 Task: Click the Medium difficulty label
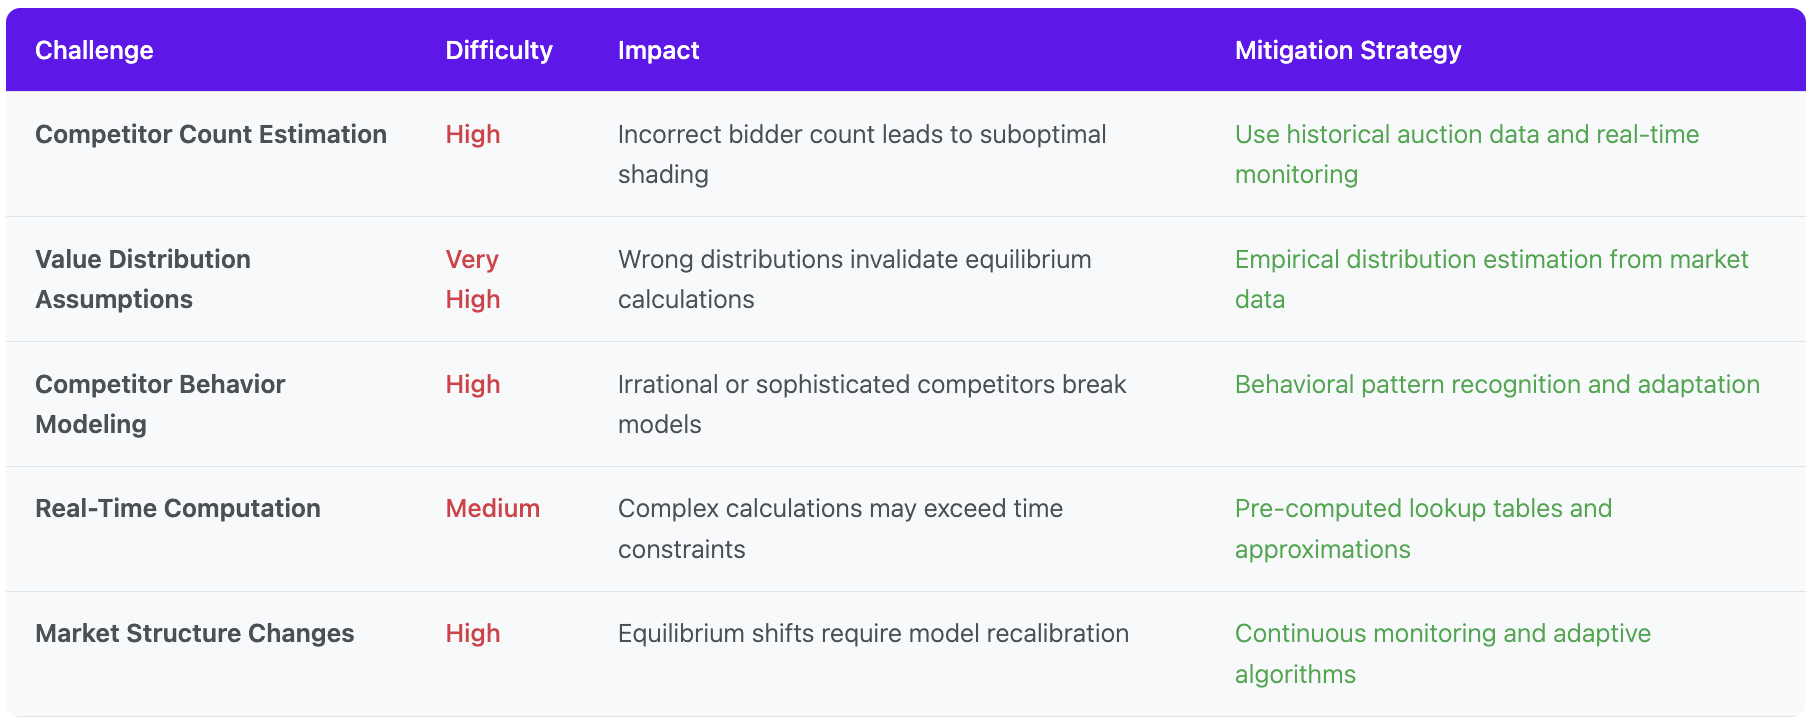492,509
